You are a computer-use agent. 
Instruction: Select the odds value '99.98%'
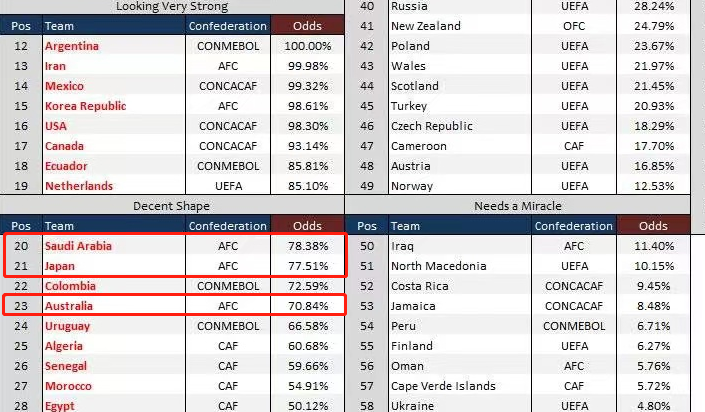click(x=308, y=66)
